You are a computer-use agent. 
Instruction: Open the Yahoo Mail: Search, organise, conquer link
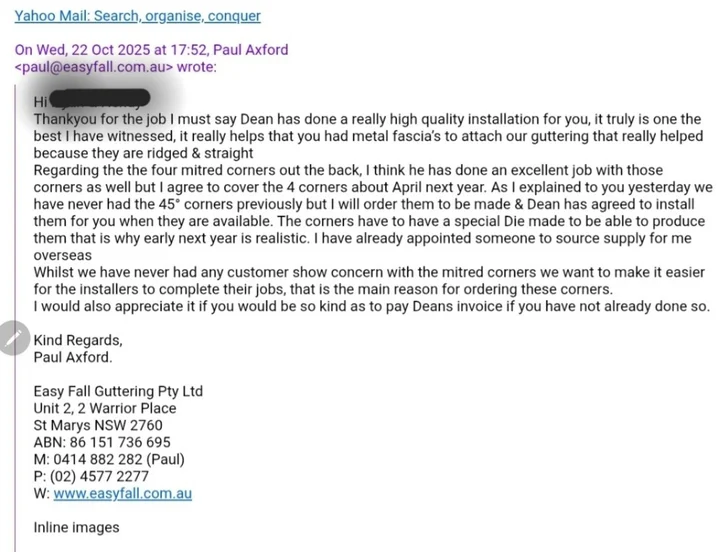coord(137,16)
